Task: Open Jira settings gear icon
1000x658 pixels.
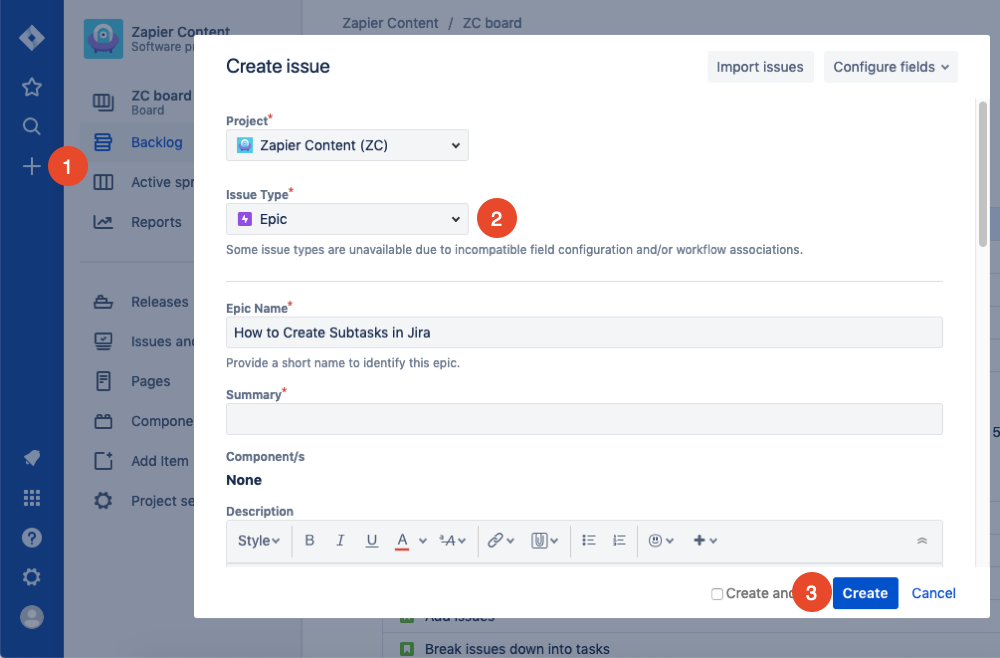Action: click(x=31, y=577)
